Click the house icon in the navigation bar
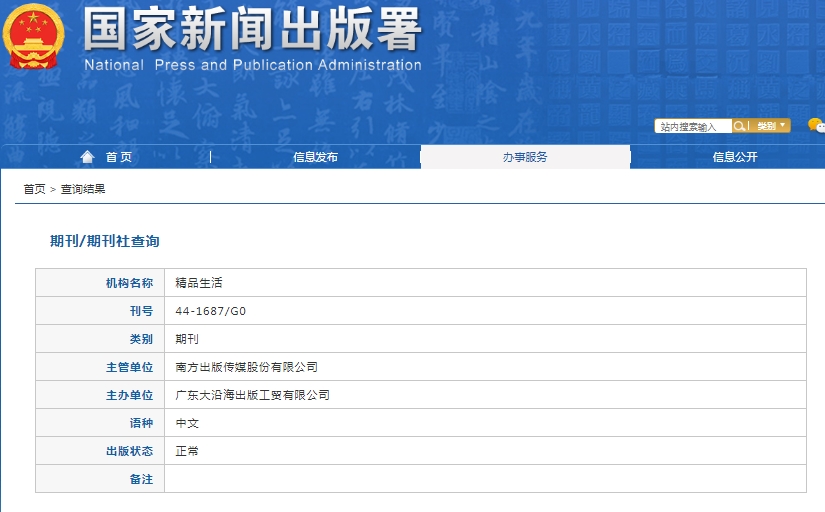 [x=88, y=157]
